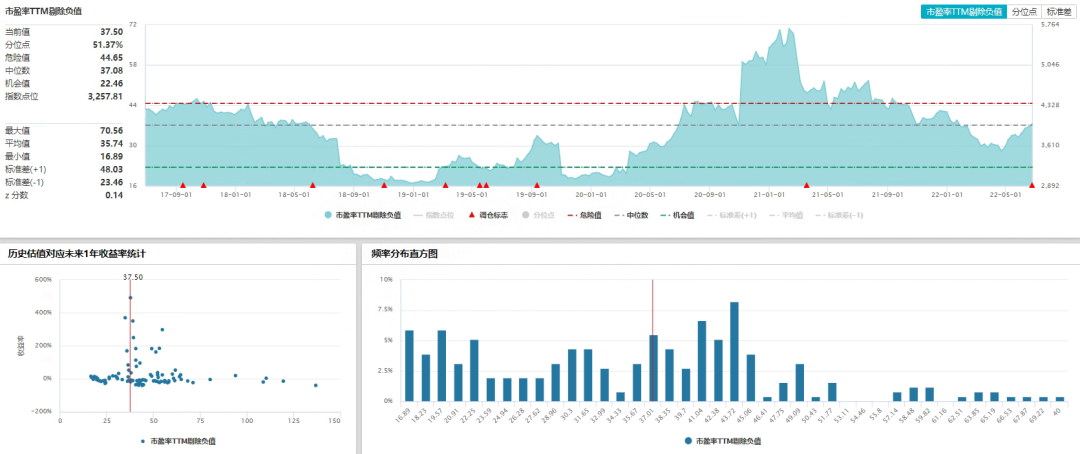The height and width of the screenshot is (454, 1080).
Task: Show the 标准差(-1) legend line
Action: pyautogui.click(x=839, y=215)
